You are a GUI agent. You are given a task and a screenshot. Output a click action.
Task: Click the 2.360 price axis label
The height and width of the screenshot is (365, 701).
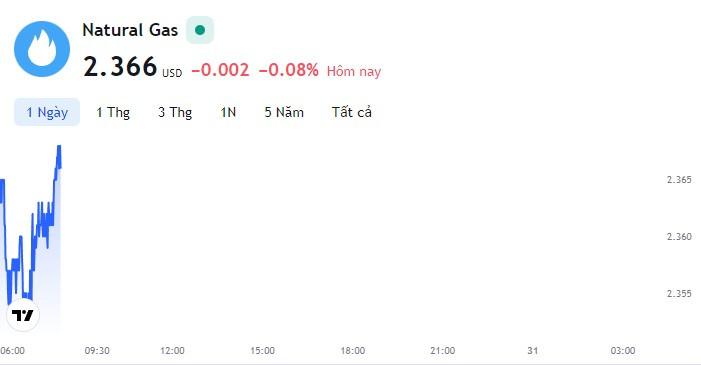click(679, 237)
